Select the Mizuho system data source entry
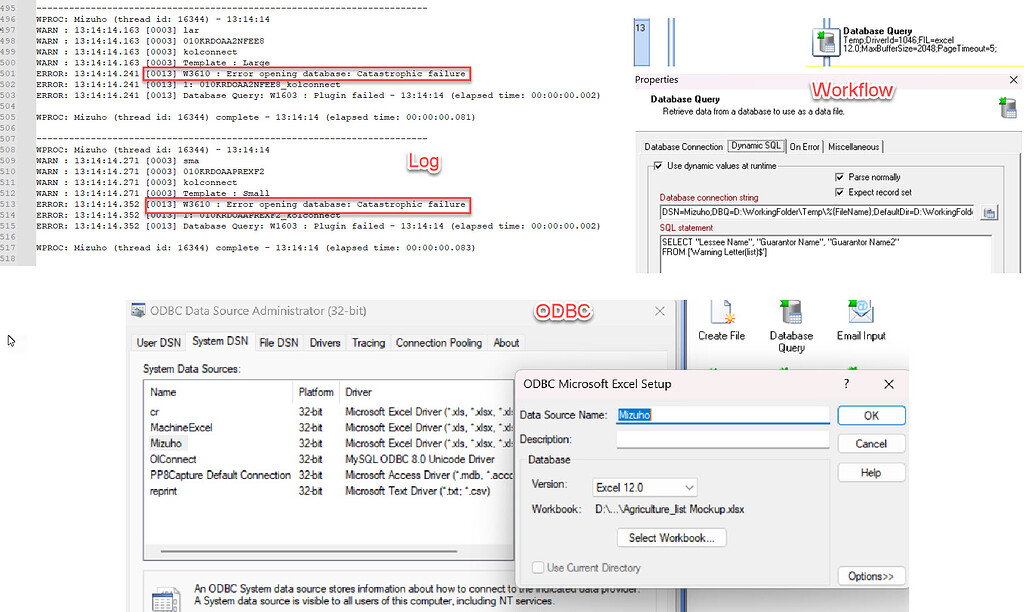Viewport: 1024px width, 612px height. [x=166, y=443]
